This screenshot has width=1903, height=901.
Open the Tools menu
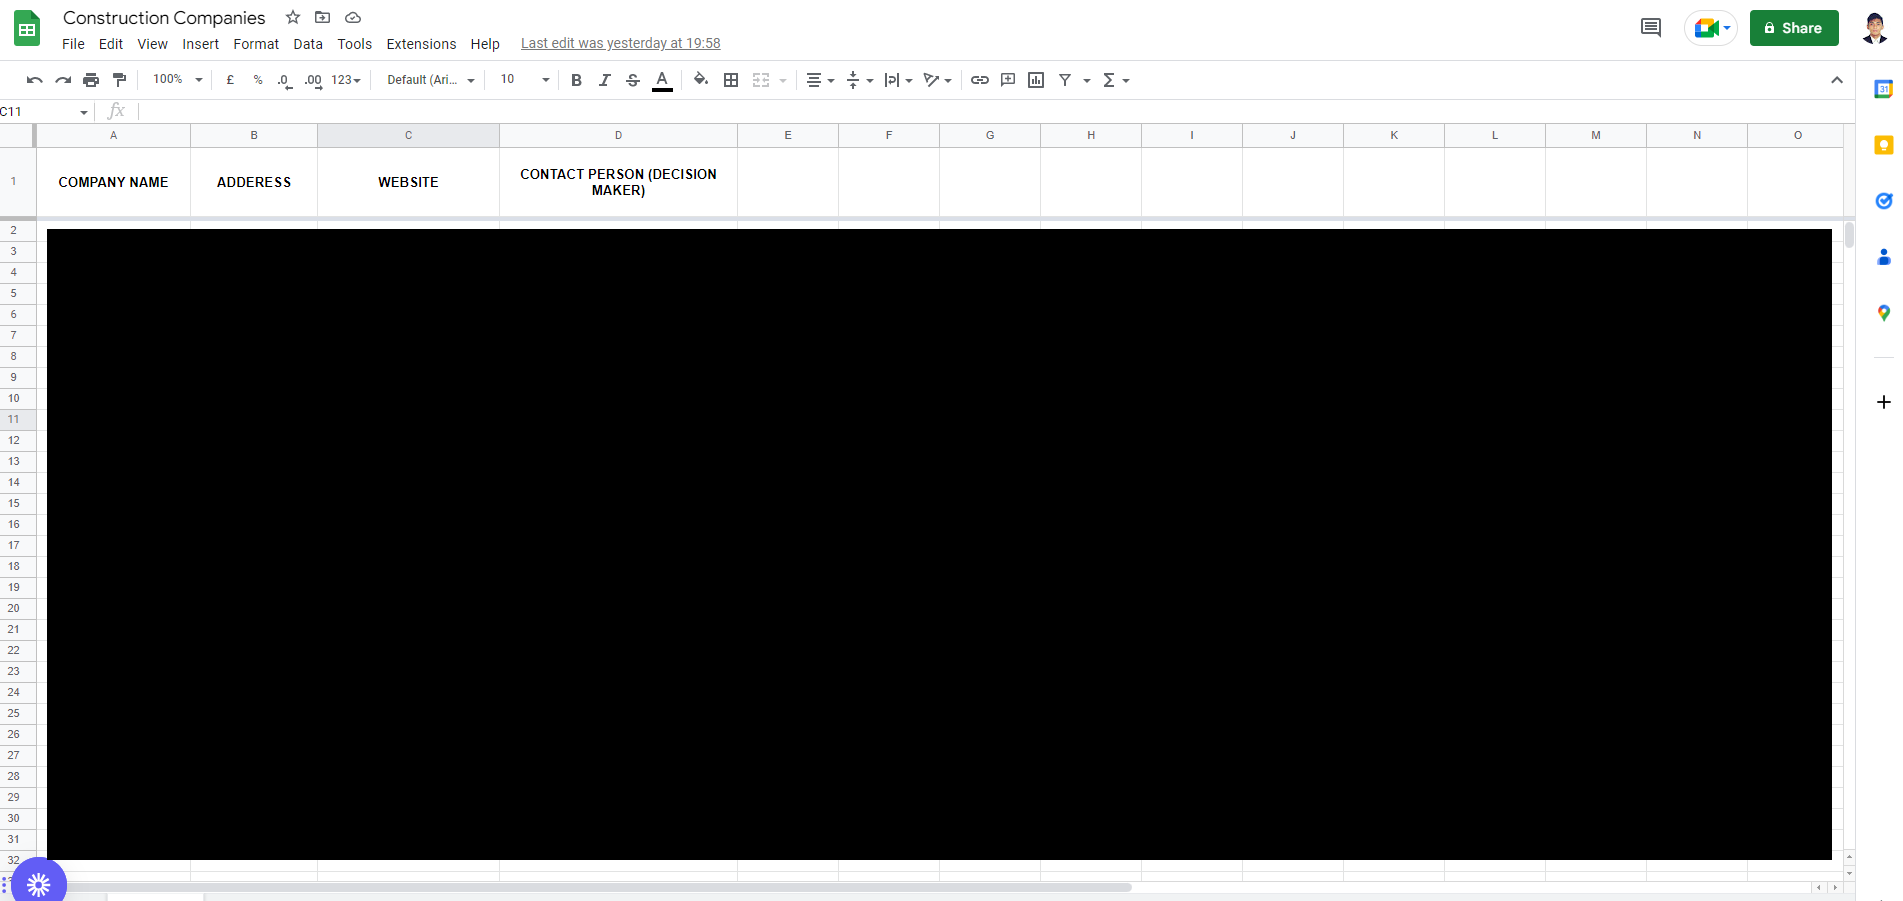click(x=355, y=44)
